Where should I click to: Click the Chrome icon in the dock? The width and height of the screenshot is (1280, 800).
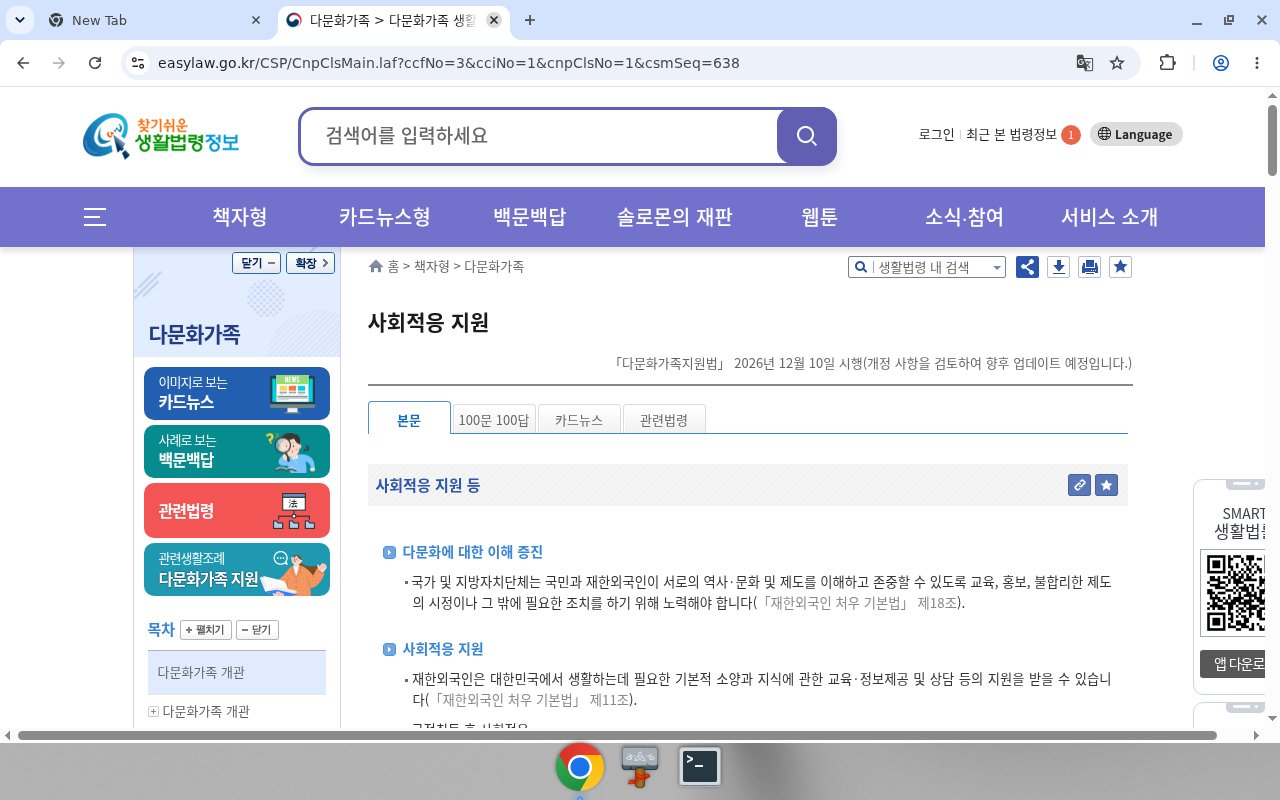pos(580,767)
